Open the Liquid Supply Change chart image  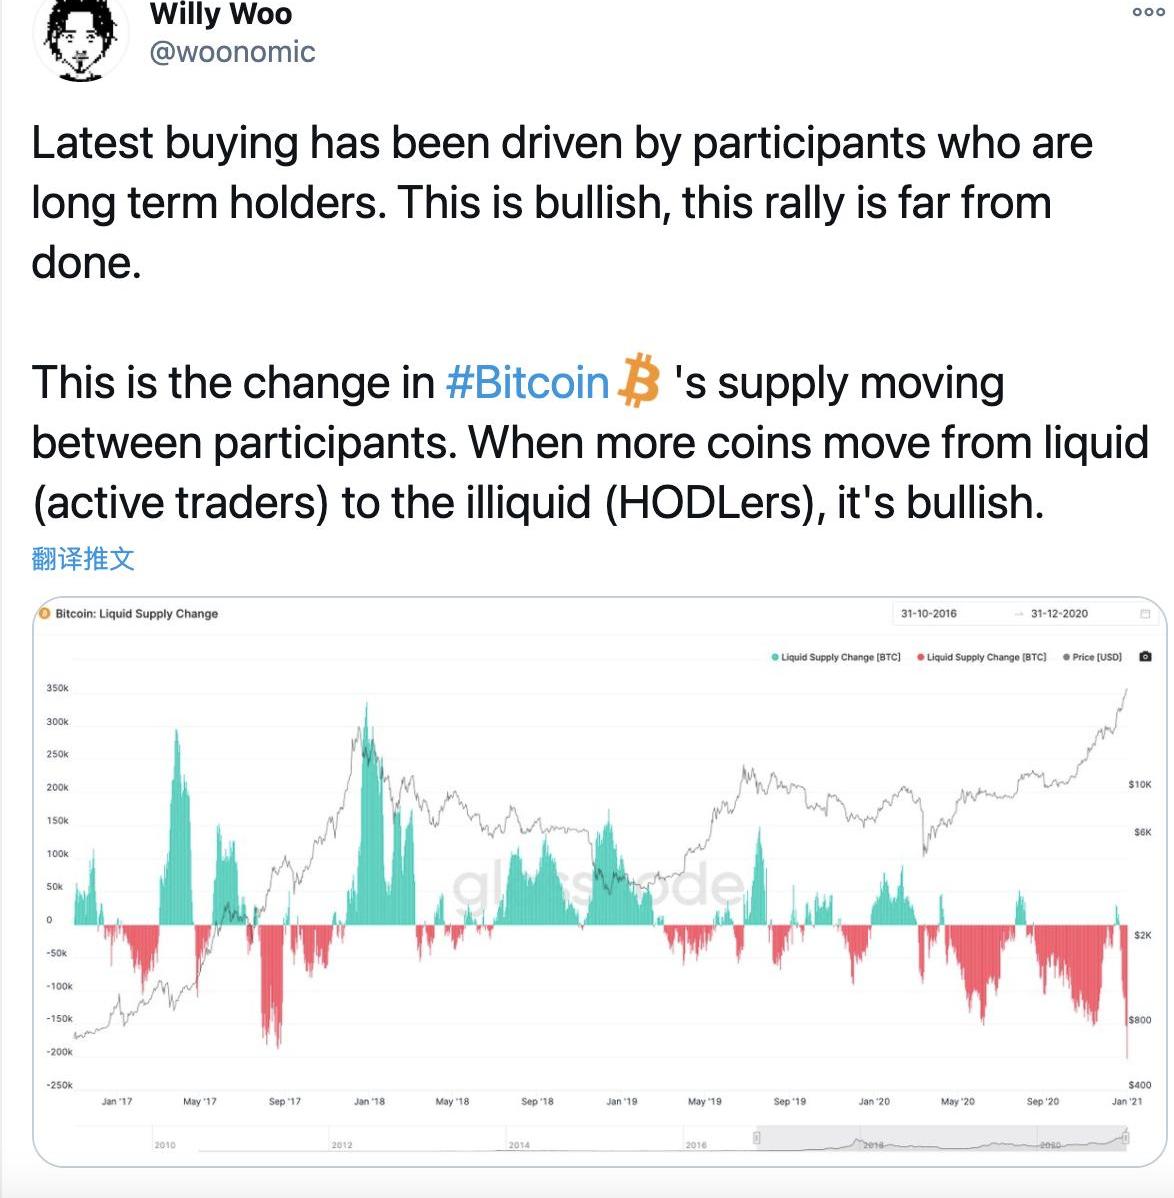(x=600, y=882)
